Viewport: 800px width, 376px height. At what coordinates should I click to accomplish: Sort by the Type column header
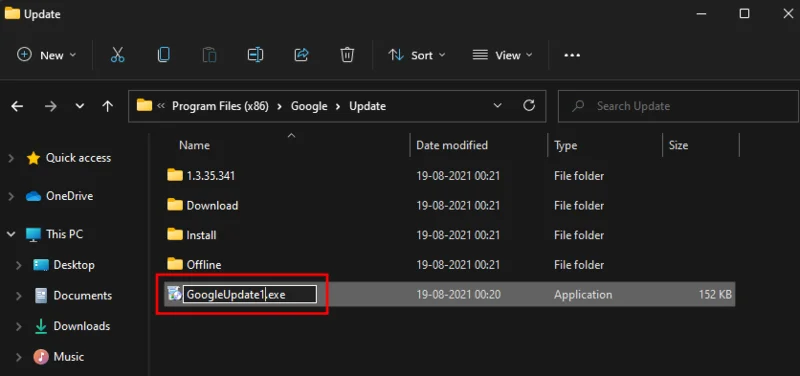pos(565,145)
